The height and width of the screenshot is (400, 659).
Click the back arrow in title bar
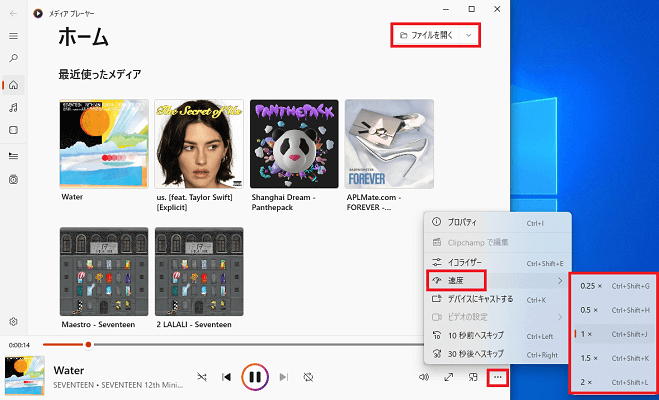[13, 13]
